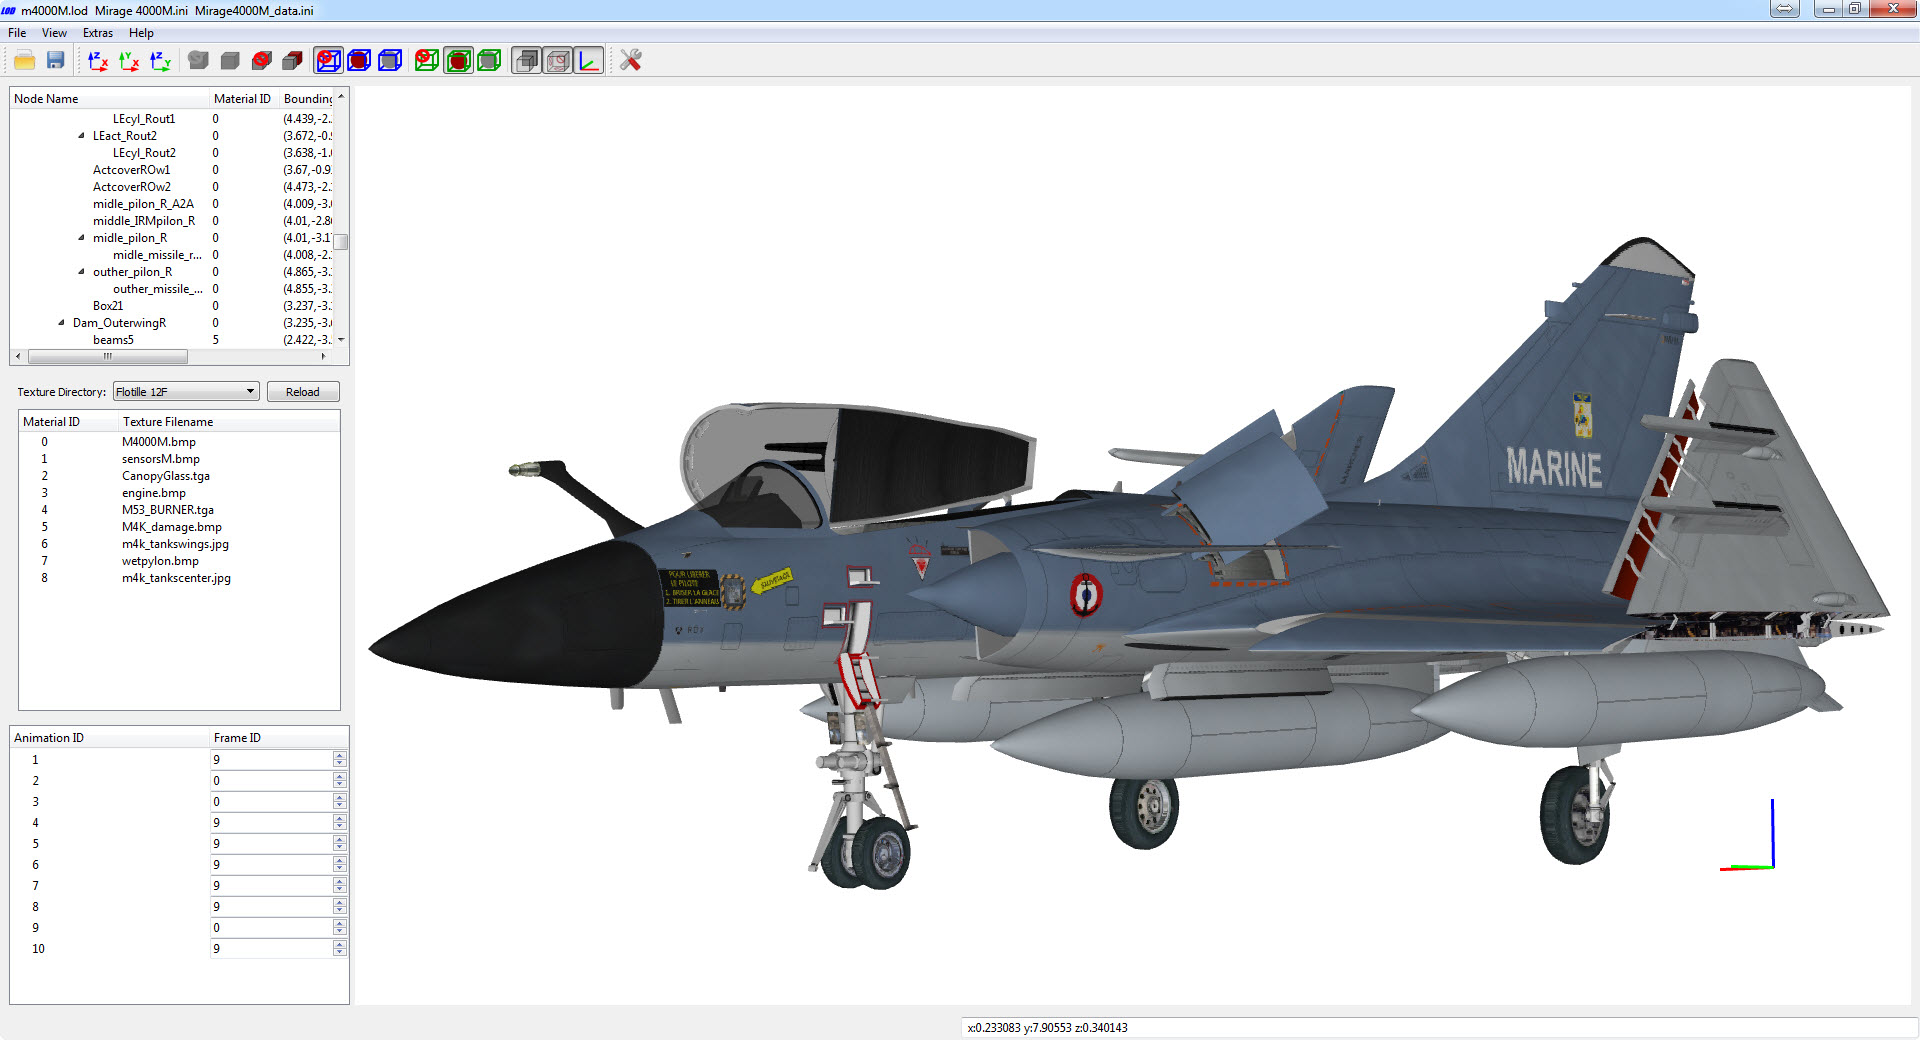
Task: Sort by the Node Name column header
Action: click(x=109, y=99)
